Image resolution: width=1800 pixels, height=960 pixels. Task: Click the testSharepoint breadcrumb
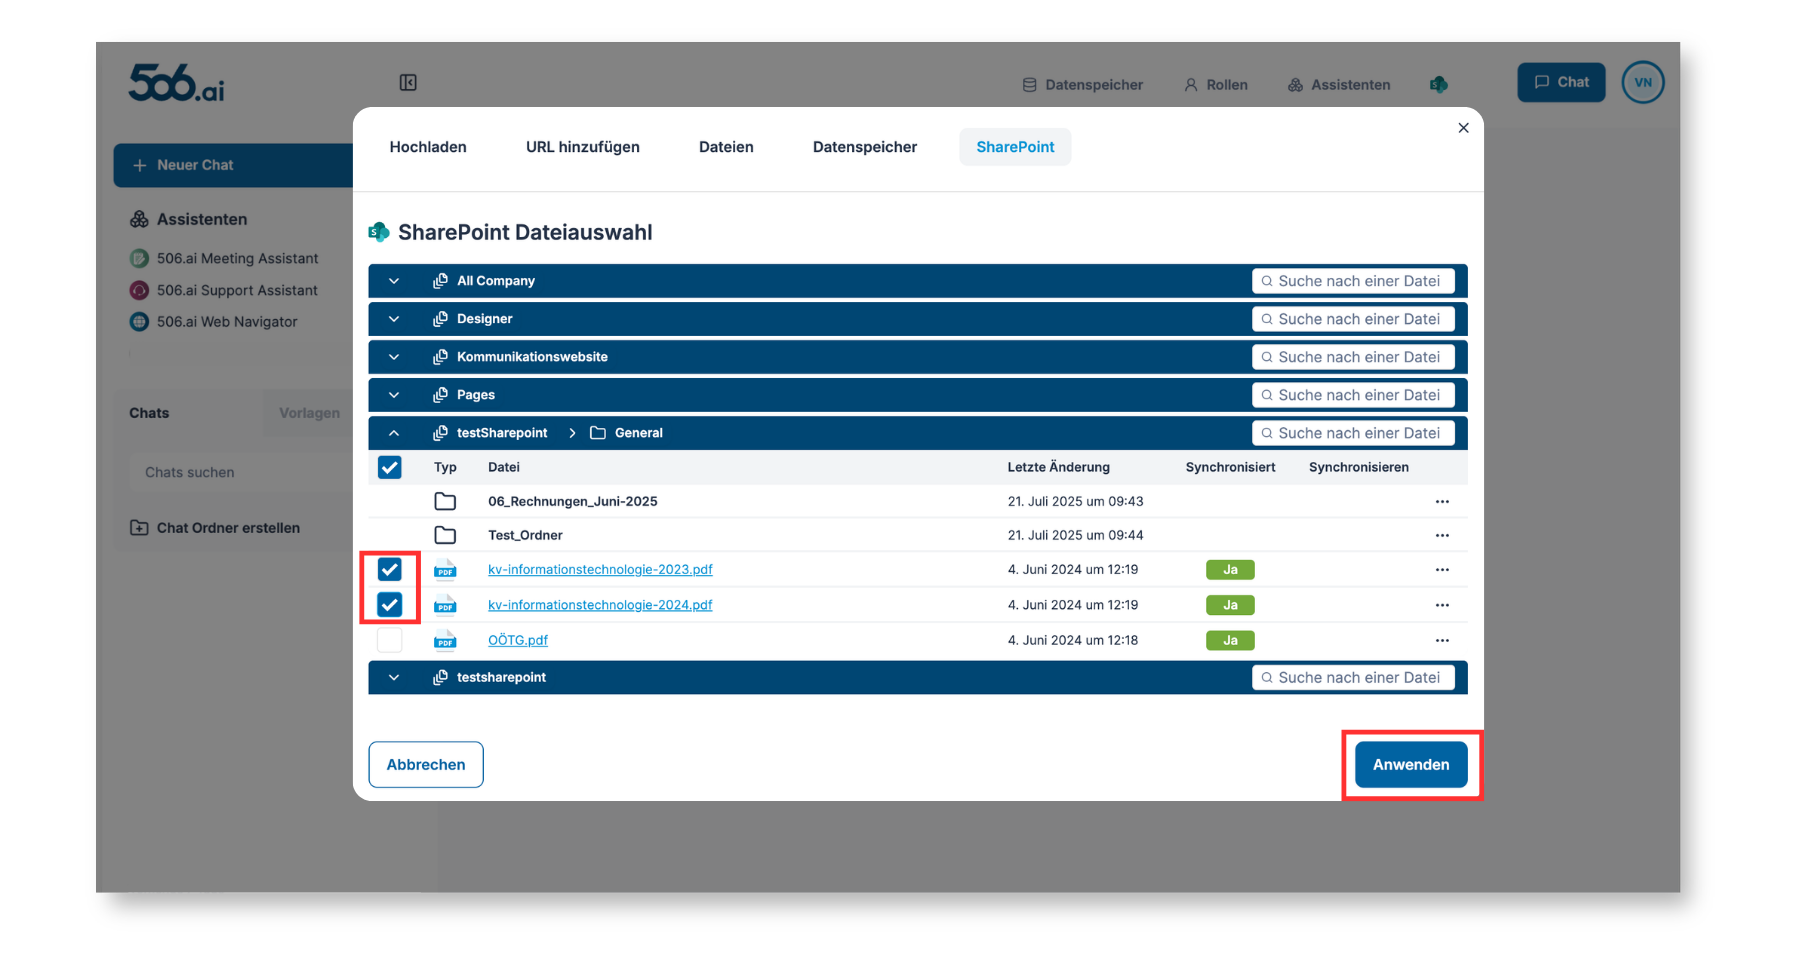coord(502,433)
